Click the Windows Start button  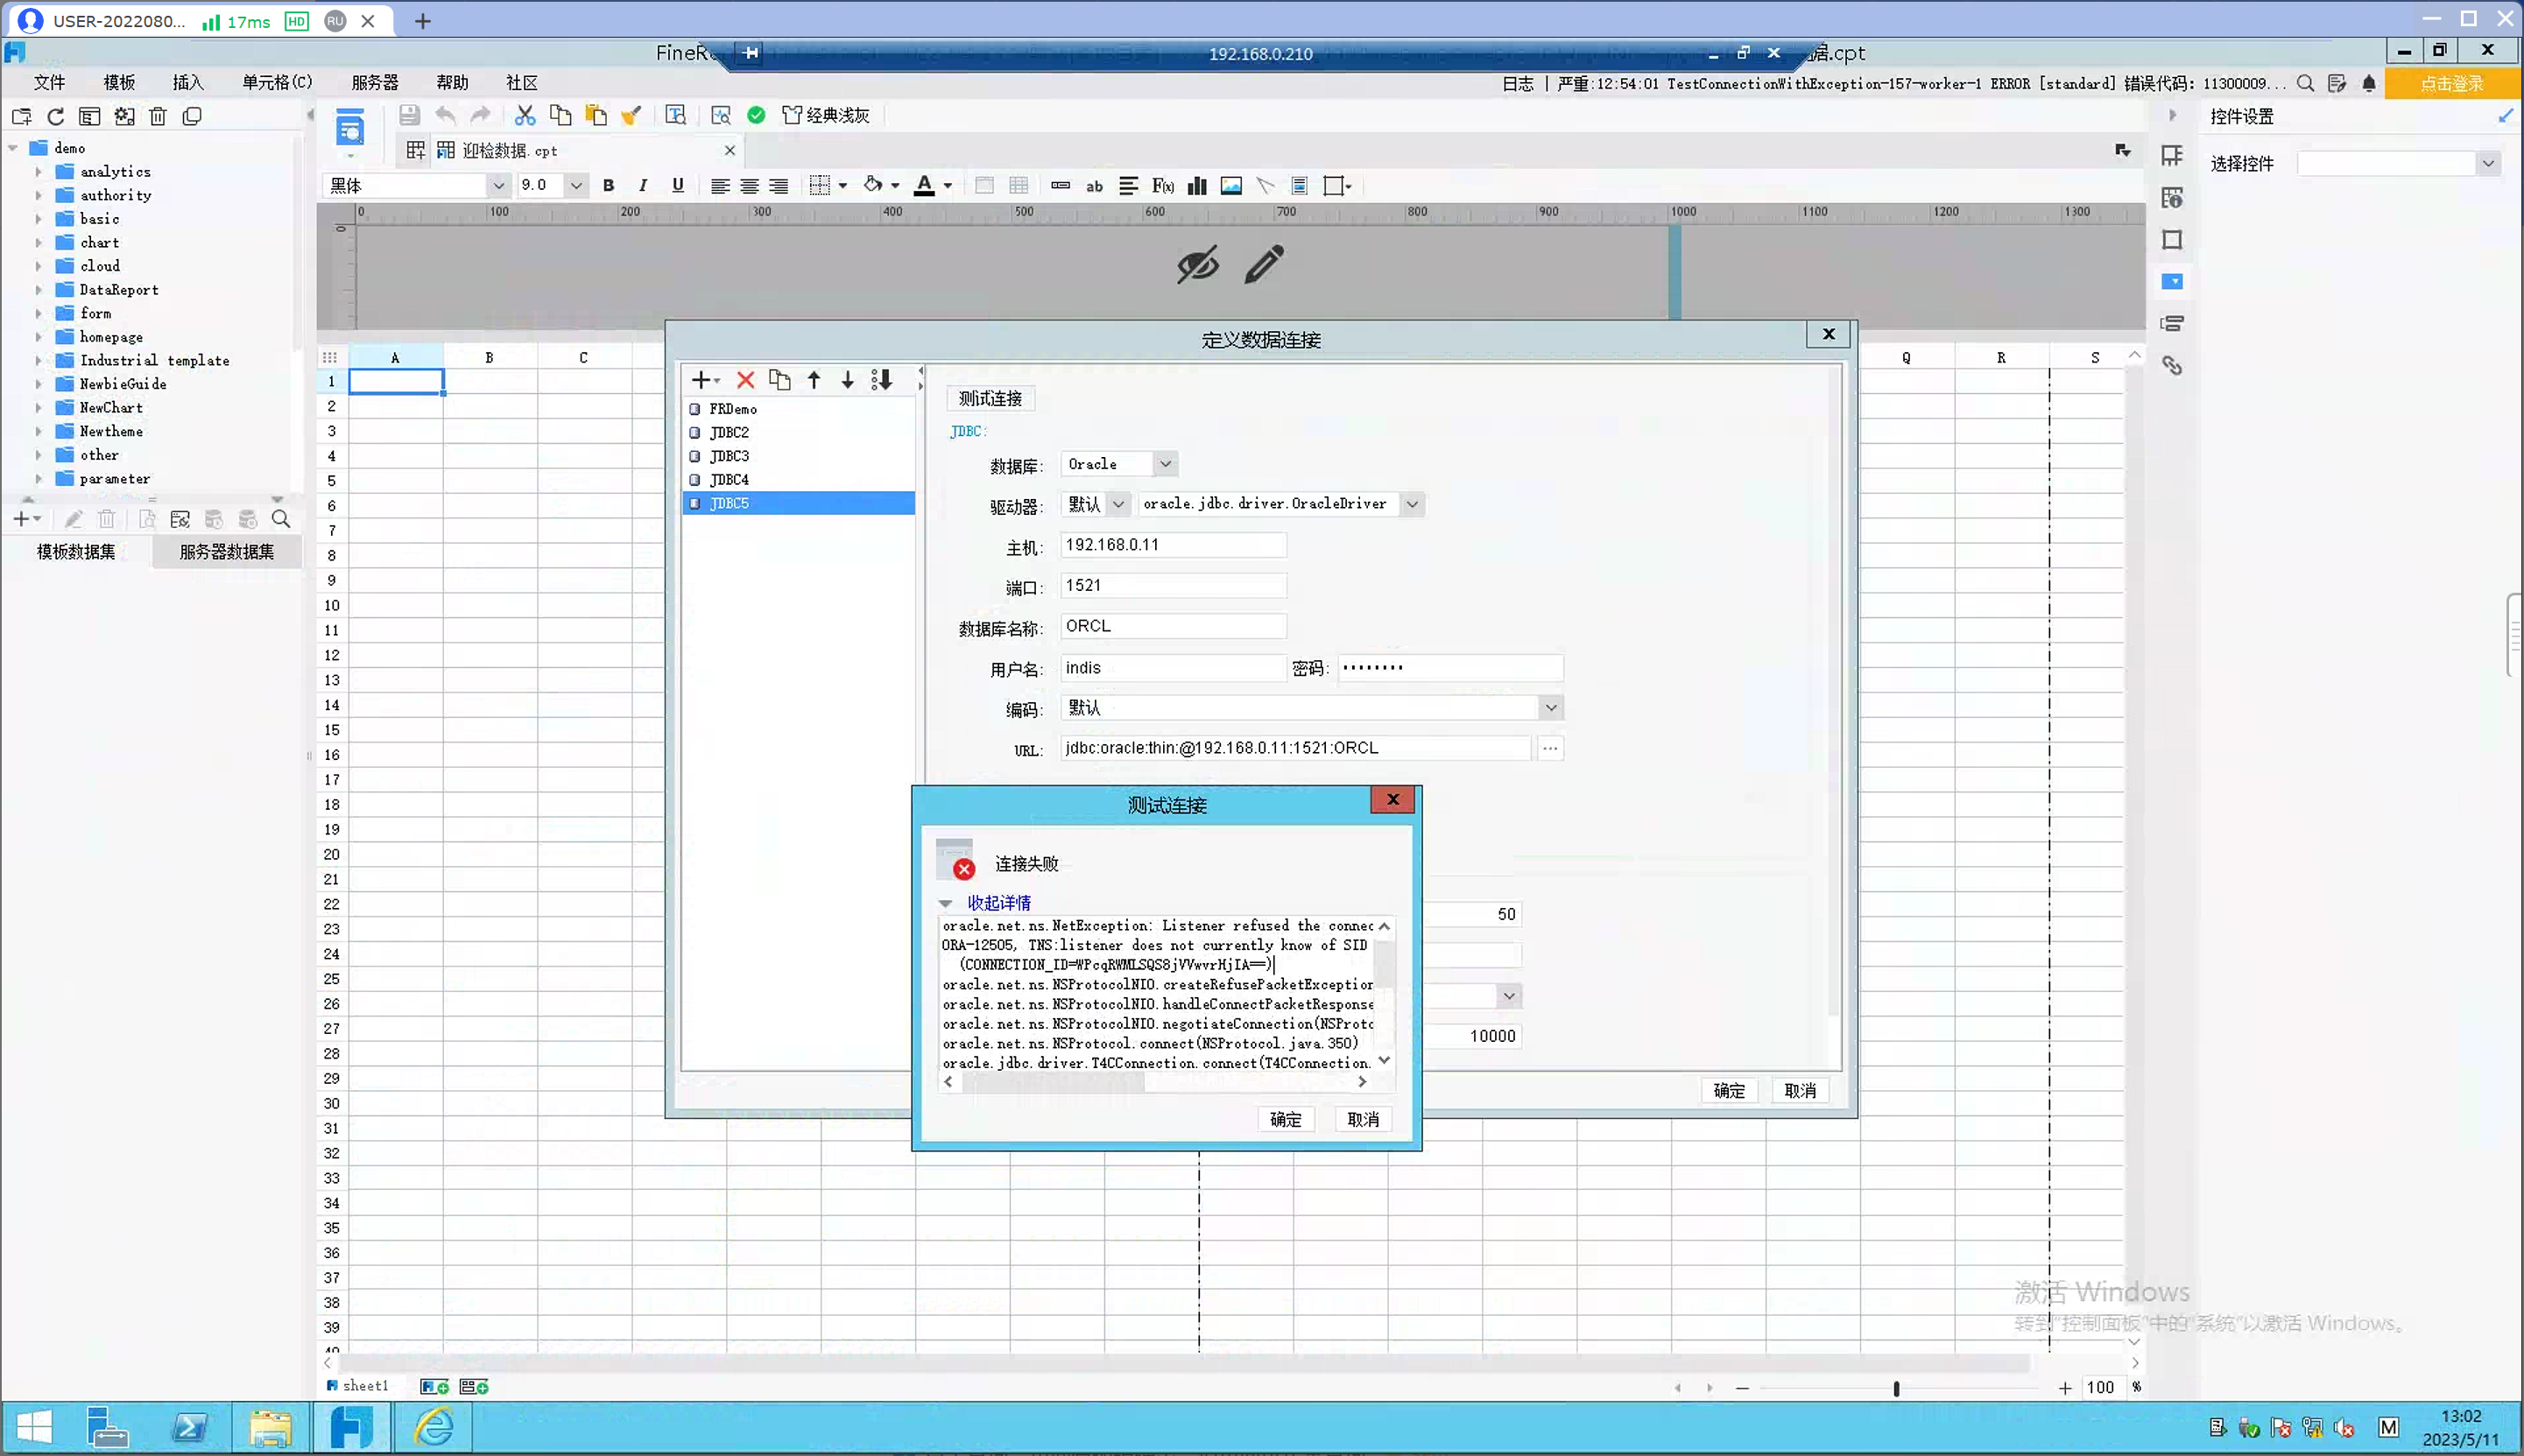[33, 1428]
